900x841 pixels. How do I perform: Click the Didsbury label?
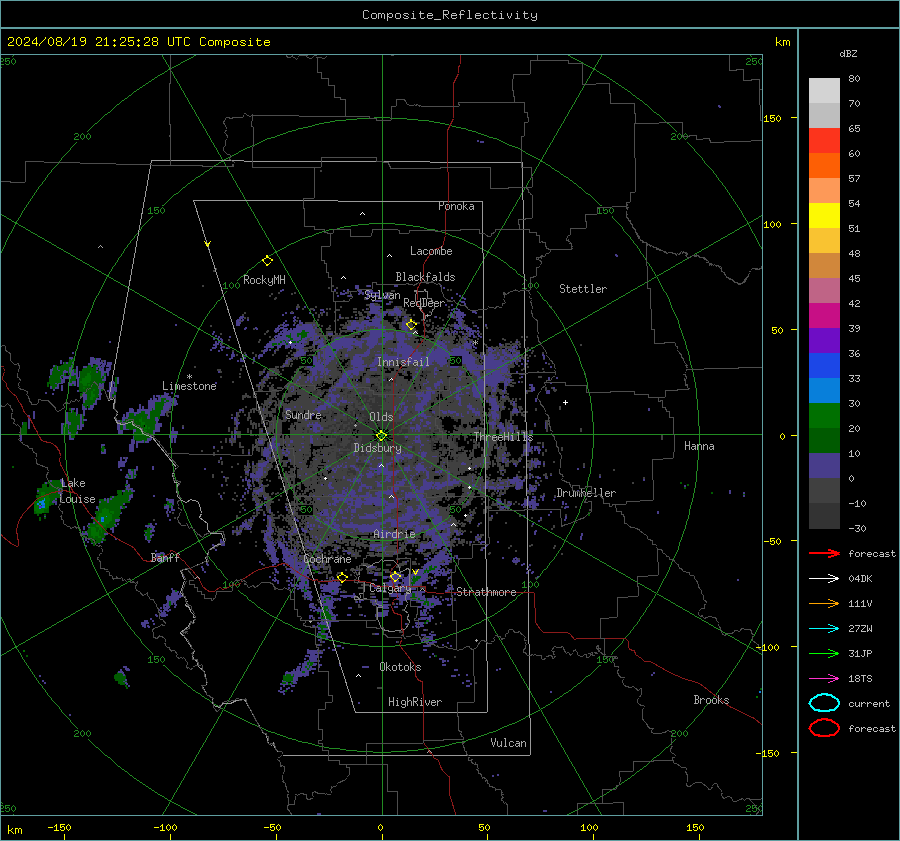tap(377, 448)
